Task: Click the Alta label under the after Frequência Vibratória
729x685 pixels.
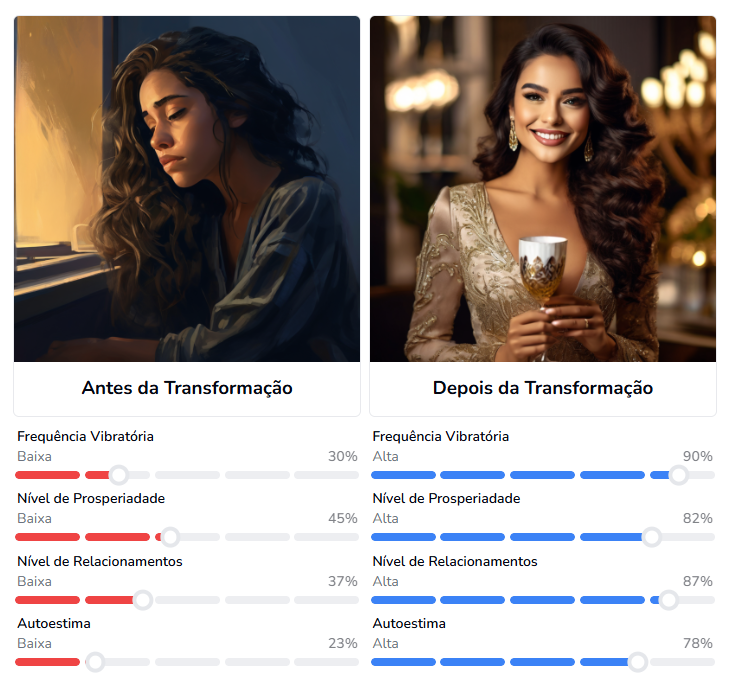Action: (385, 457)
